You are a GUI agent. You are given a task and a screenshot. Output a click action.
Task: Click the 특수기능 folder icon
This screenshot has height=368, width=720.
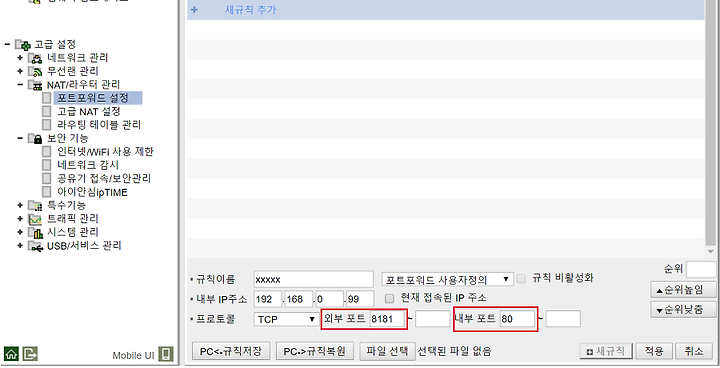35,205
